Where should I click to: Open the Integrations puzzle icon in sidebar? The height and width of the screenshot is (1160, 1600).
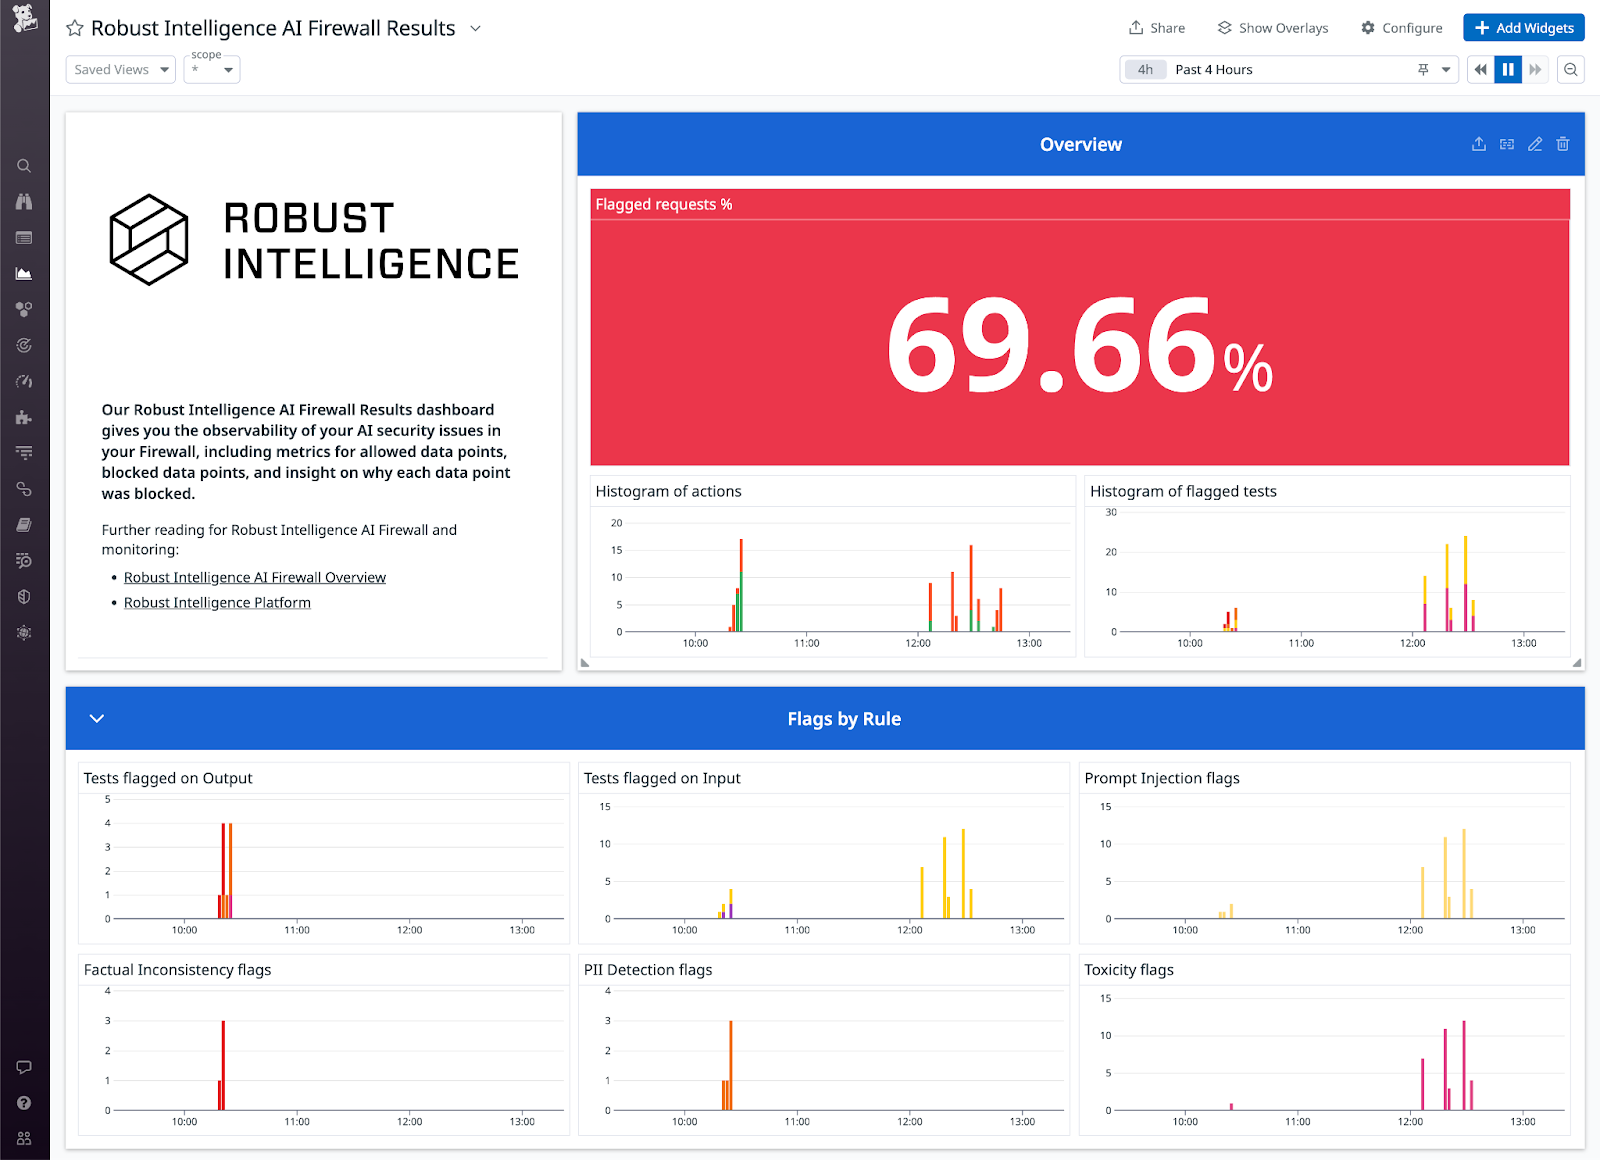24,417
